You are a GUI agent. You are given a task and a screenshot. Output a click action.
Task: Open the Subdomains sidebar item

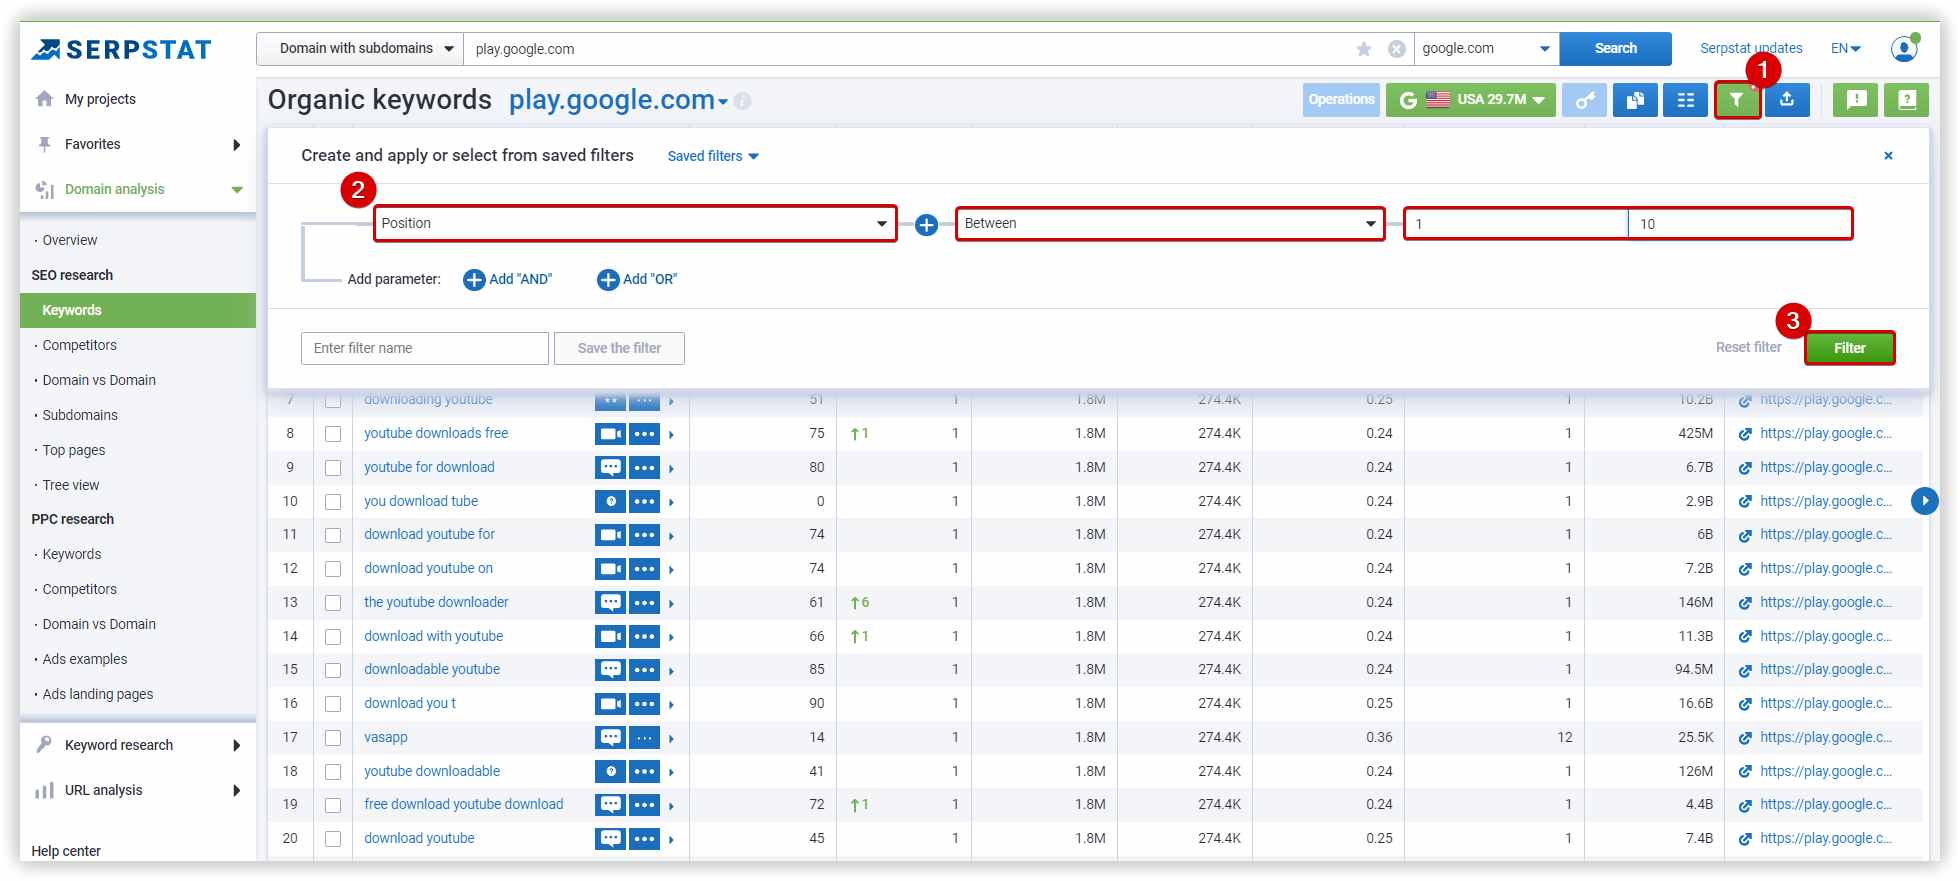[80, 416]
